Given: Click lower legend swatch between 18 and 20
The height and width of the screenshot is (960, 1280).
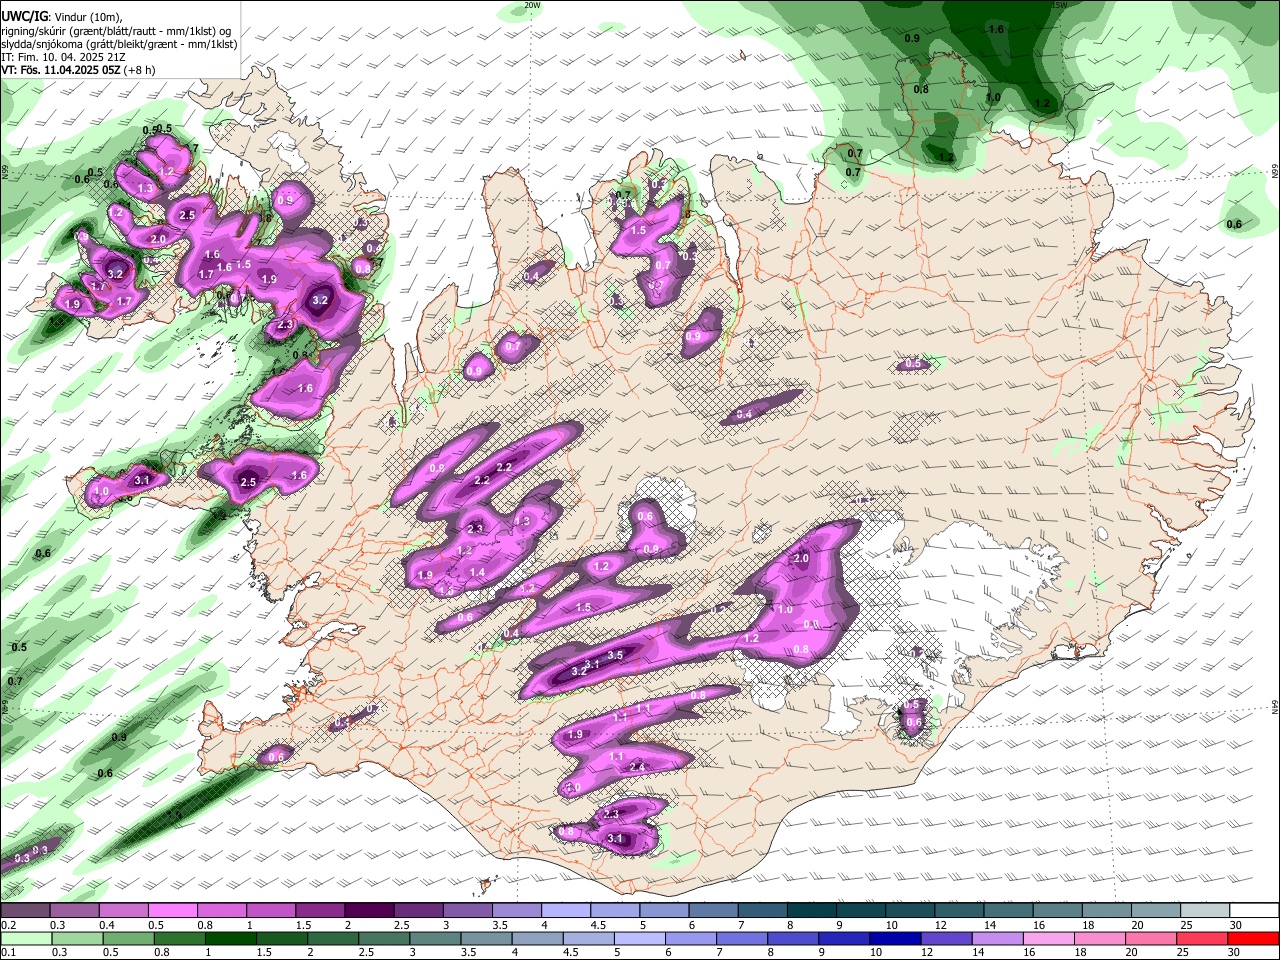Looking at the screenshot, I should (1099, 938).
